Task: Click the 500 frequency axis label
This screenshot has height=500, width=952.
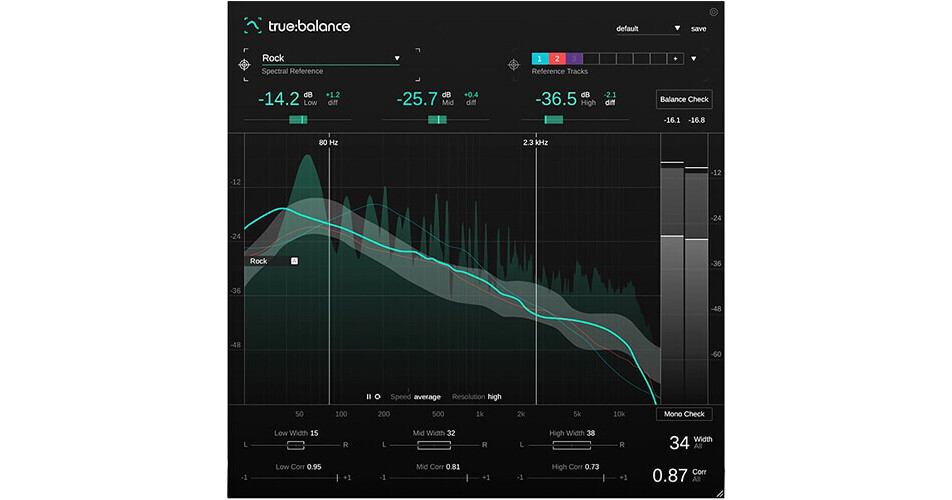Action: [x=438, y=414]
